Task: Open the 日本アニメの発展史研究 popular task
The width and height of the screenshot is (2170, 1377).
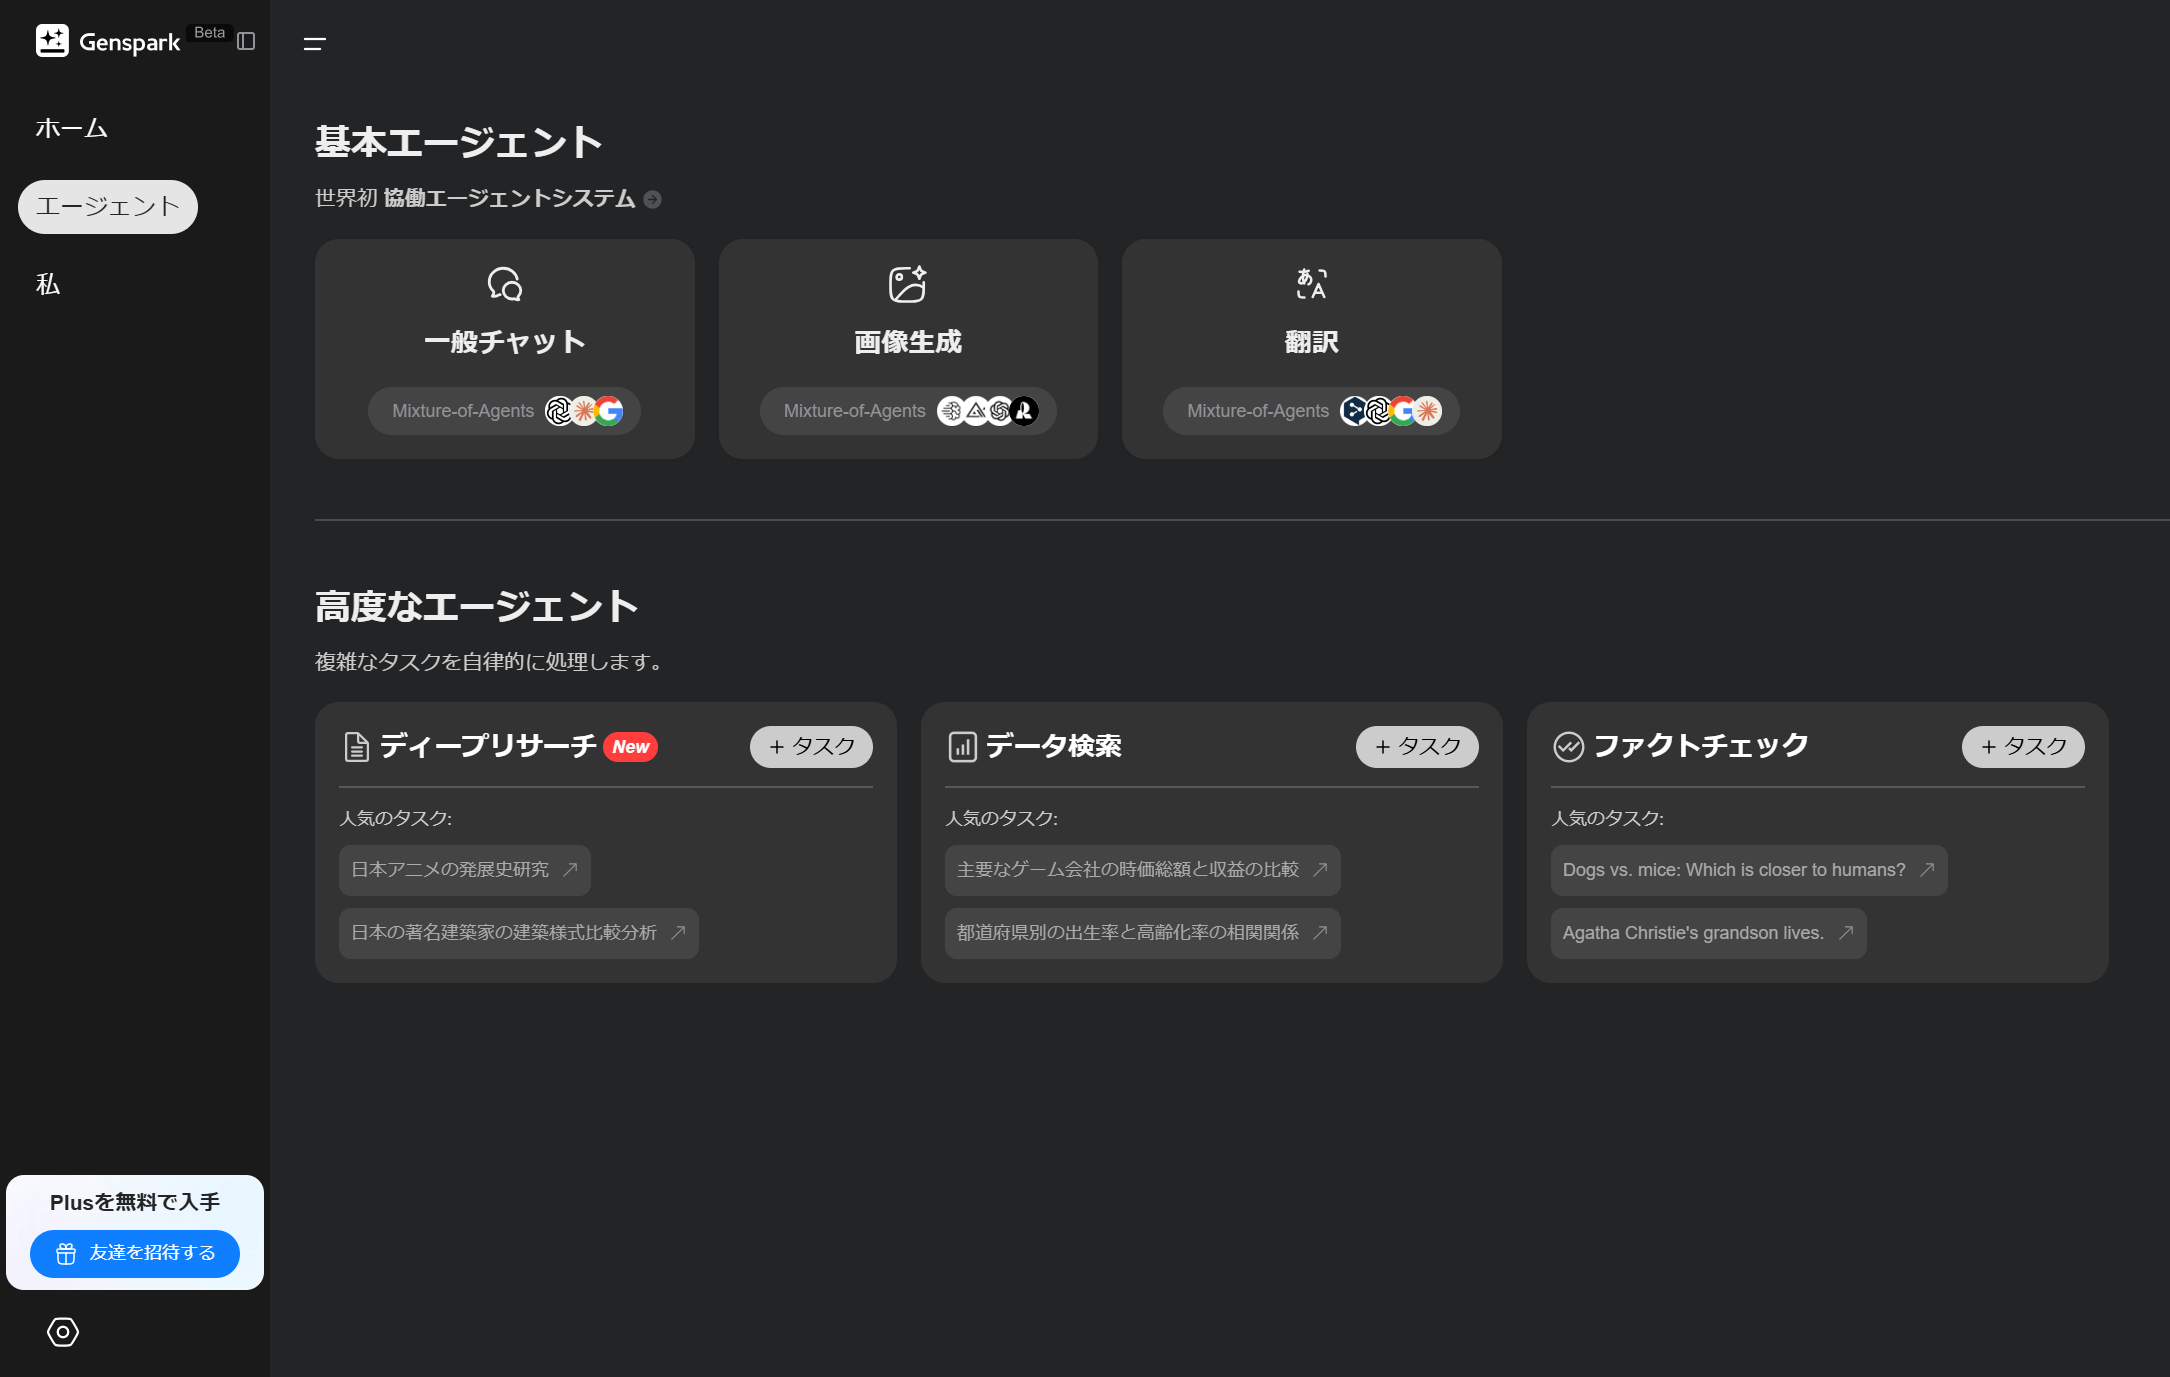Action: (x=463, y=870)
